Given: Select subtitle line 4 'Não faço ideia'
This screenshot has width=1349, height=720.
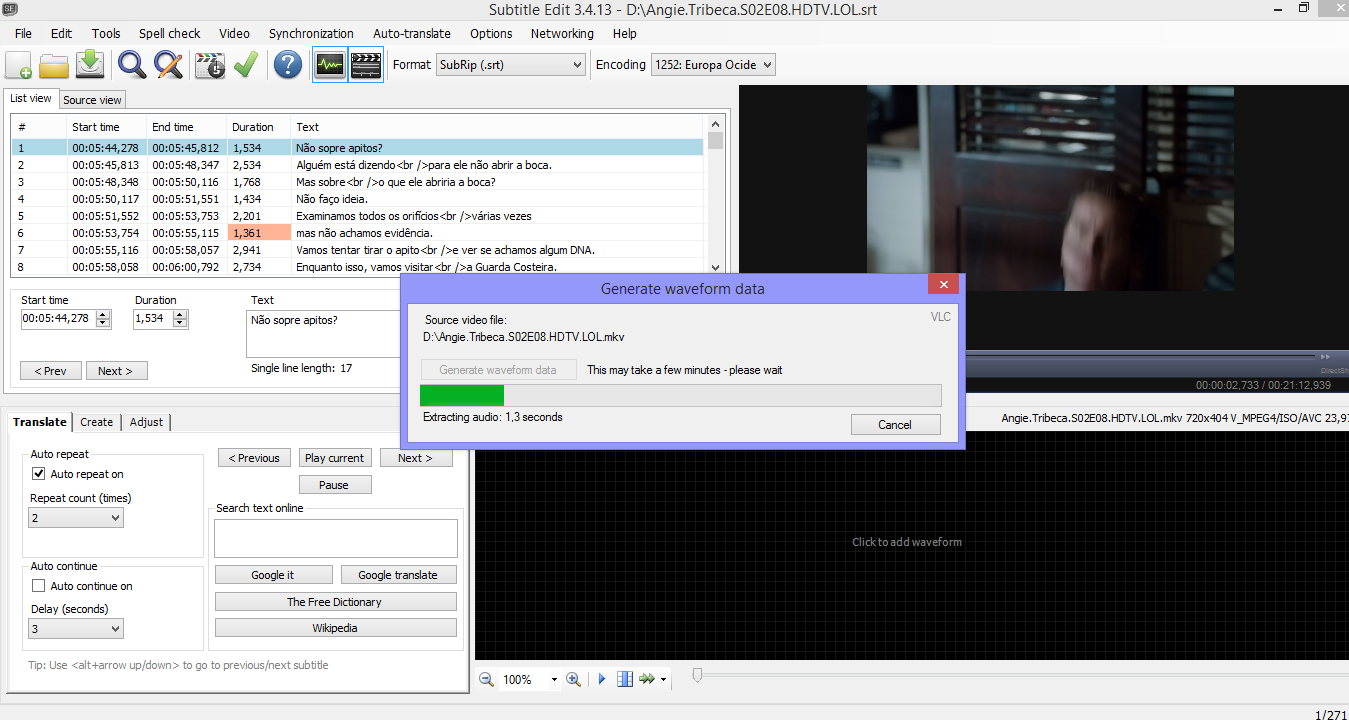Looking at the screenshot, I should click(x=340, y=199).
